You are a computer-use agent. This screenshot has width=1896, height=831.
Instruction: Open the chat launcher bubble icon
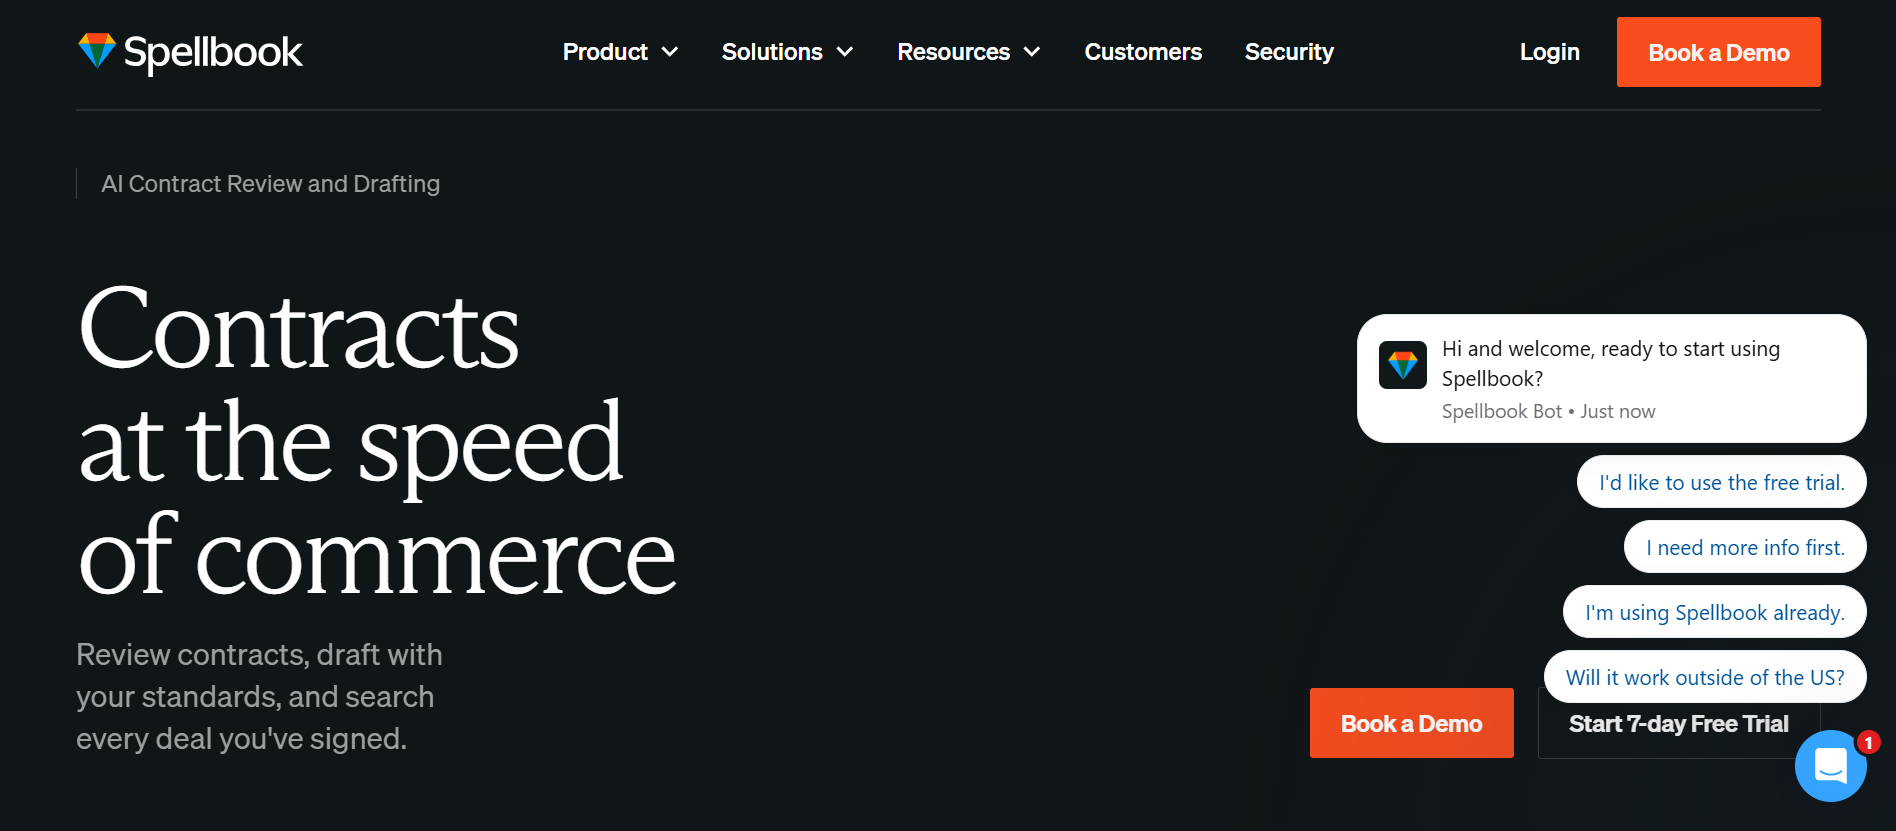(x=1830, y=766)
